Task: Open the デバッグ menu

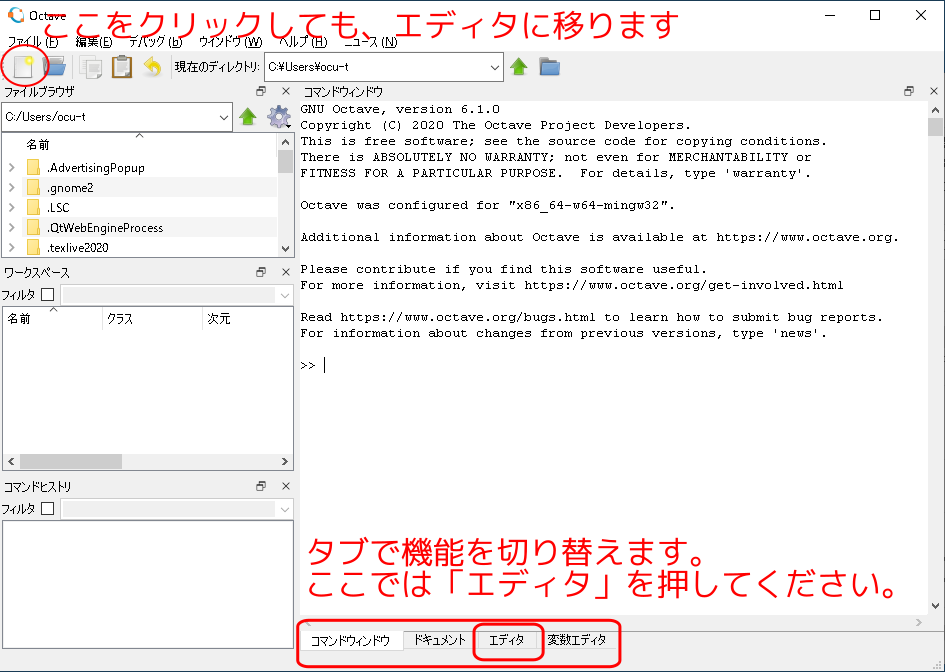Action: point(155,42)
